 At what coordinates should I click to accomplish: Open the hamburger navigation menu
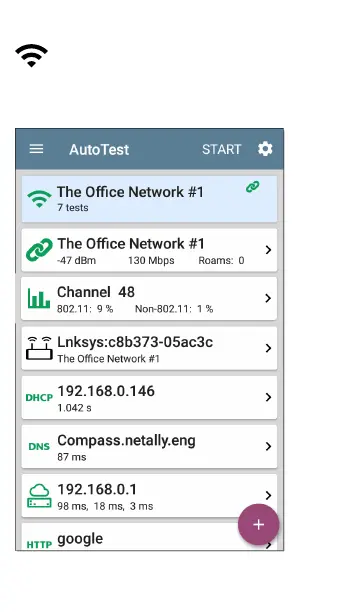(x=36, y=149)
